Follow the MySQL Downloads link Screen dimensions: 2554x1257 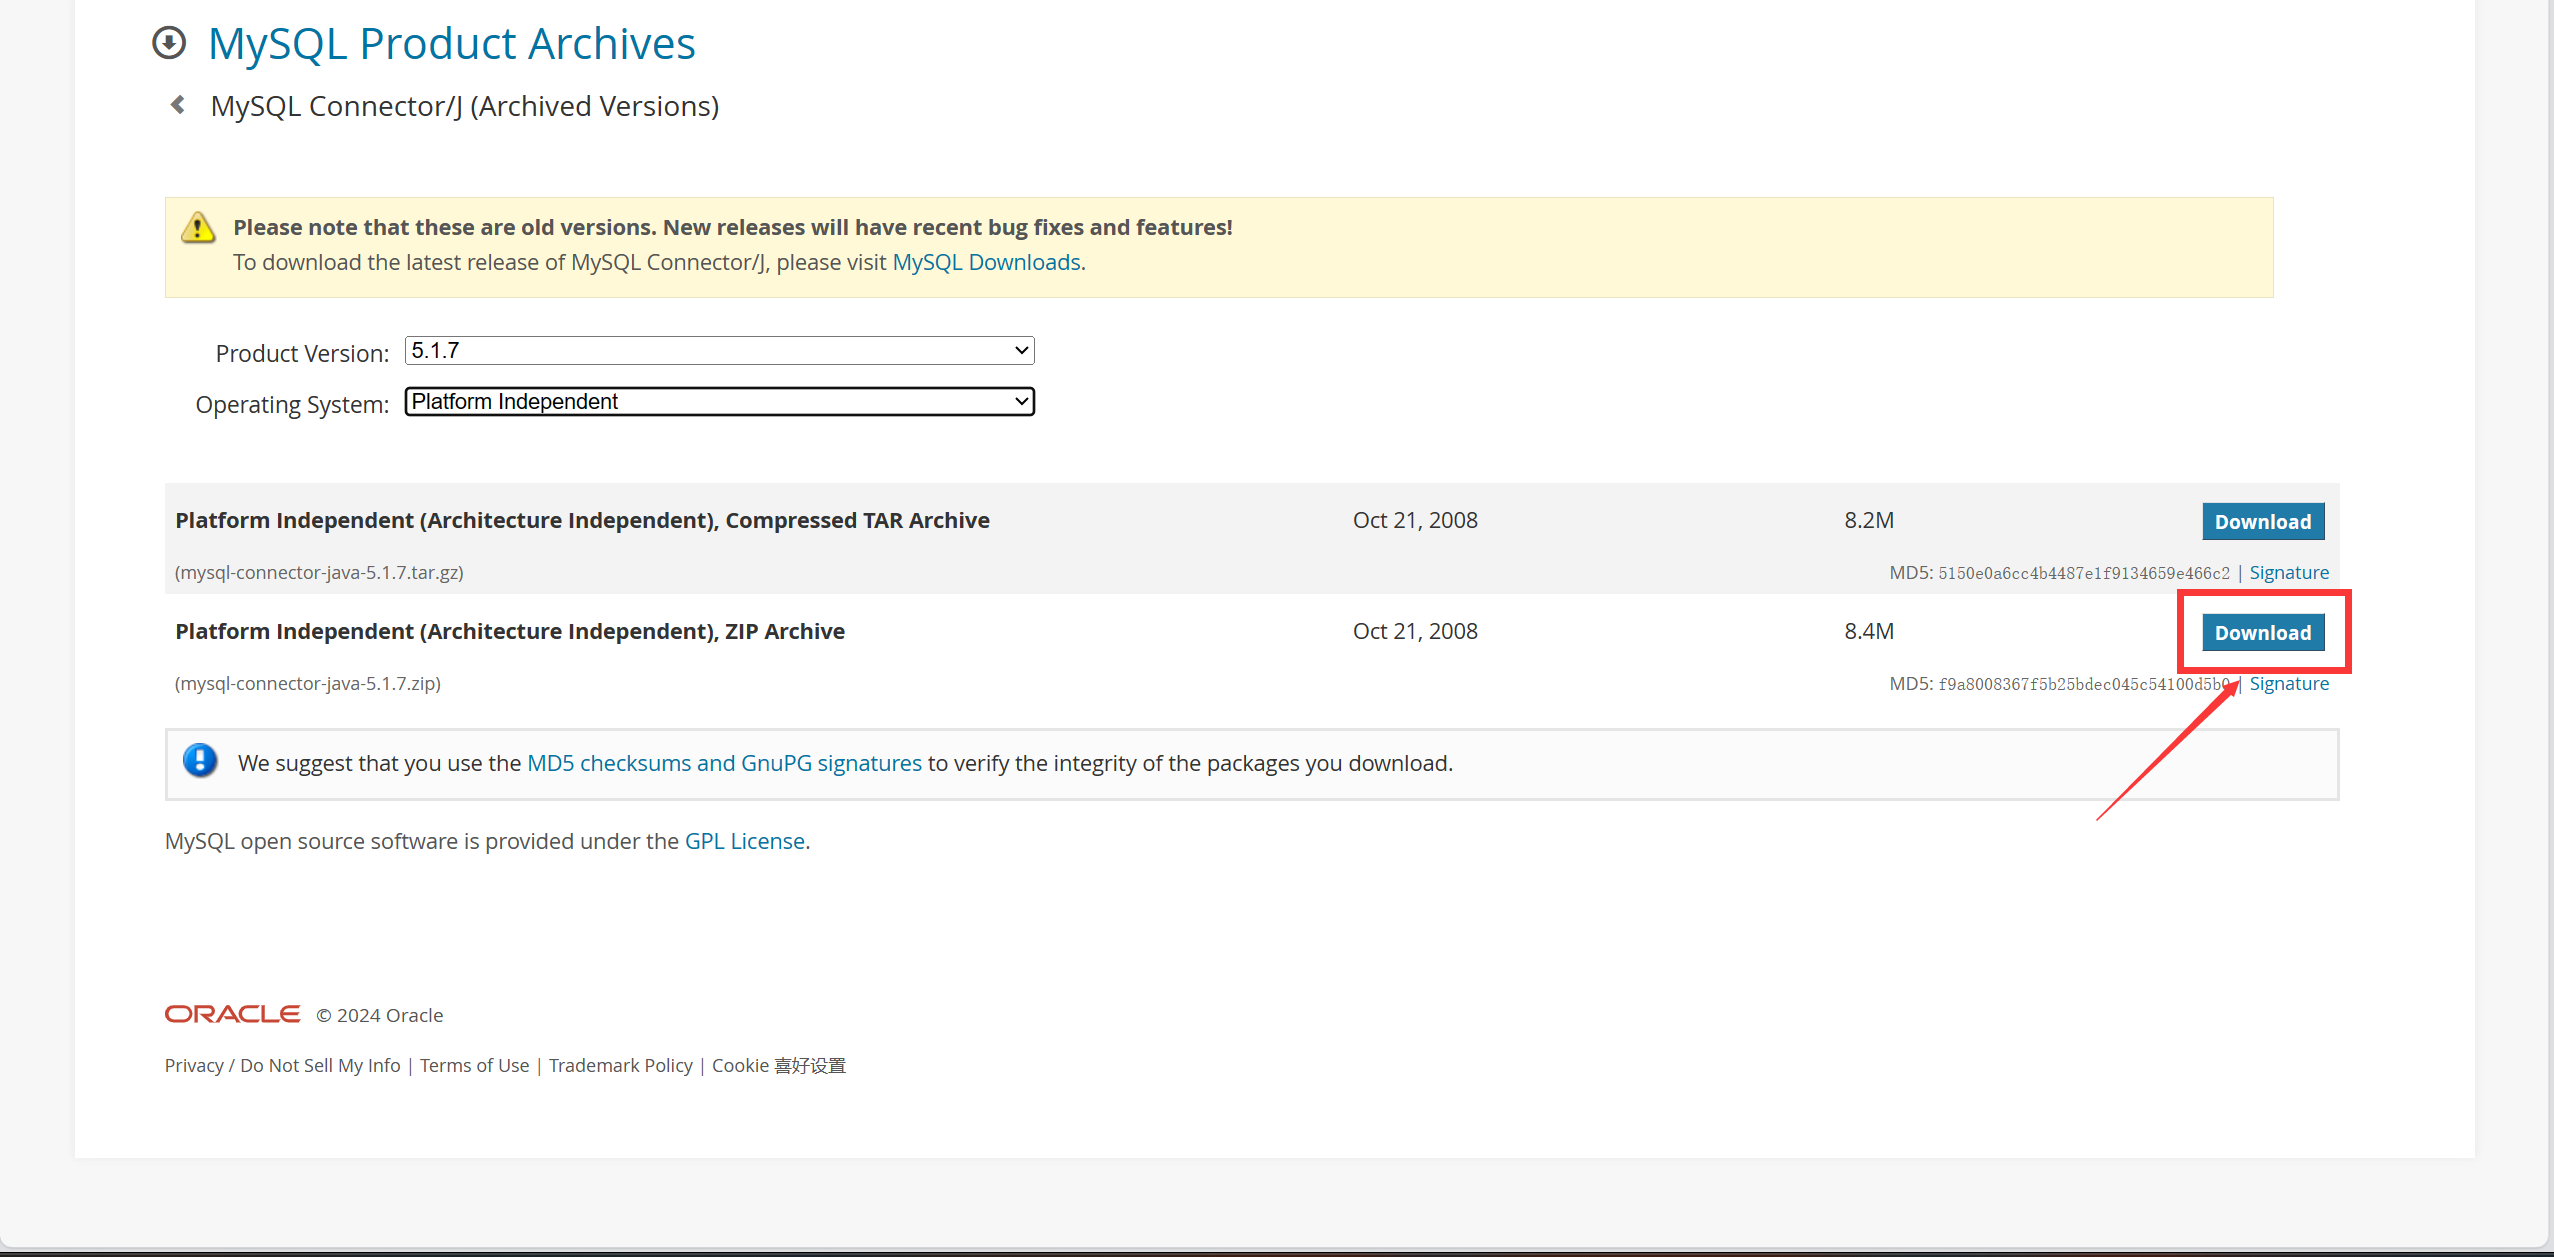click(x=986, y=262)
